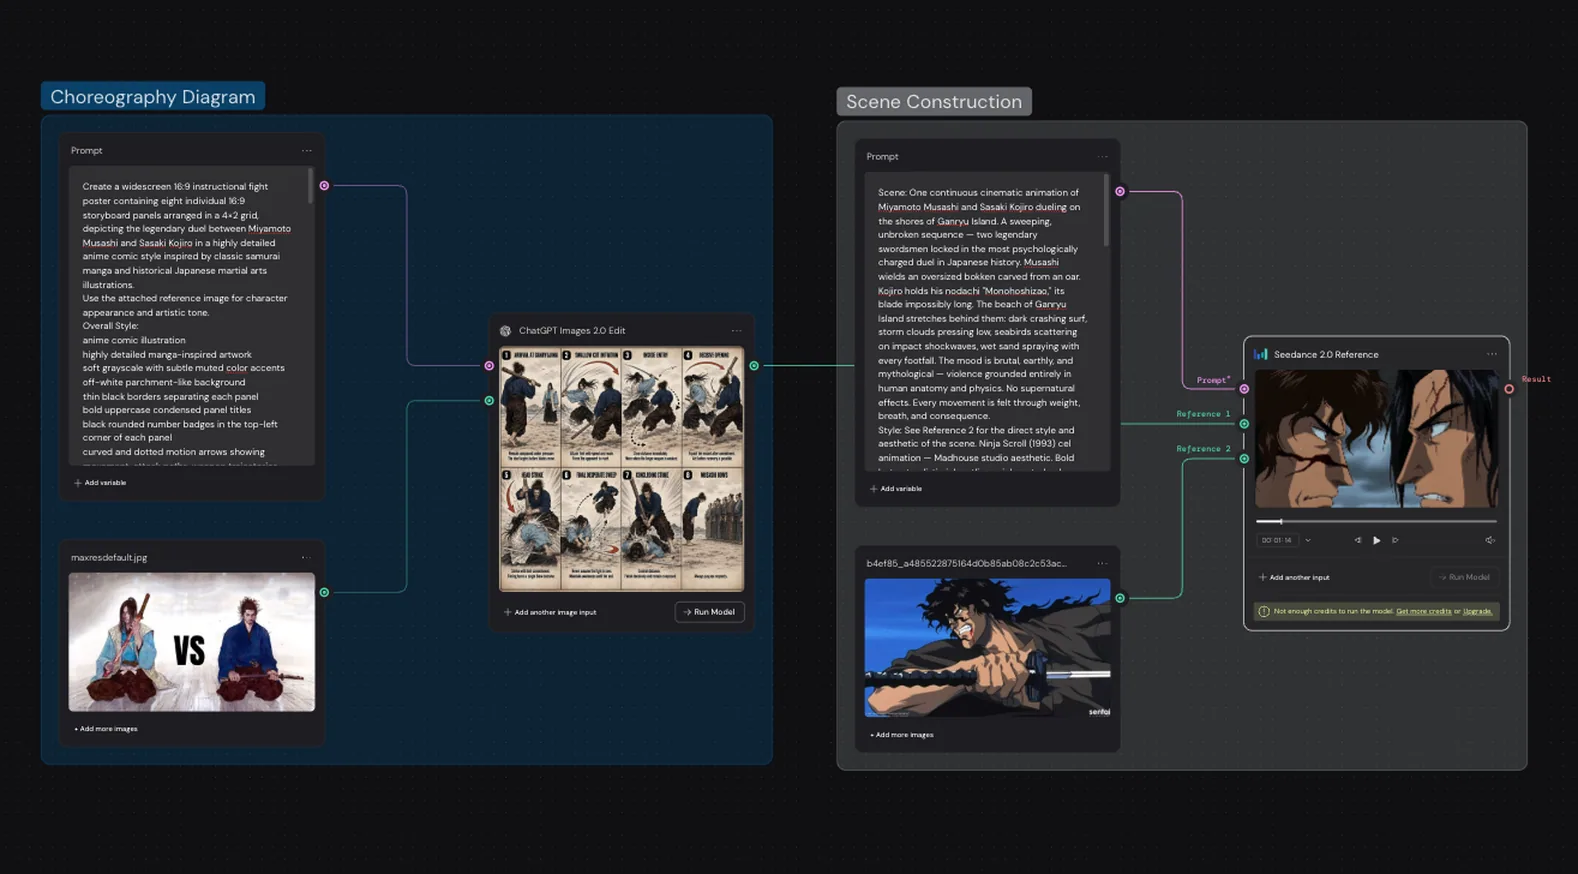1578x874 pixels.
Task: Click Run Model on Seedance 2.0 Reference node
Action: pos(1464,577)
